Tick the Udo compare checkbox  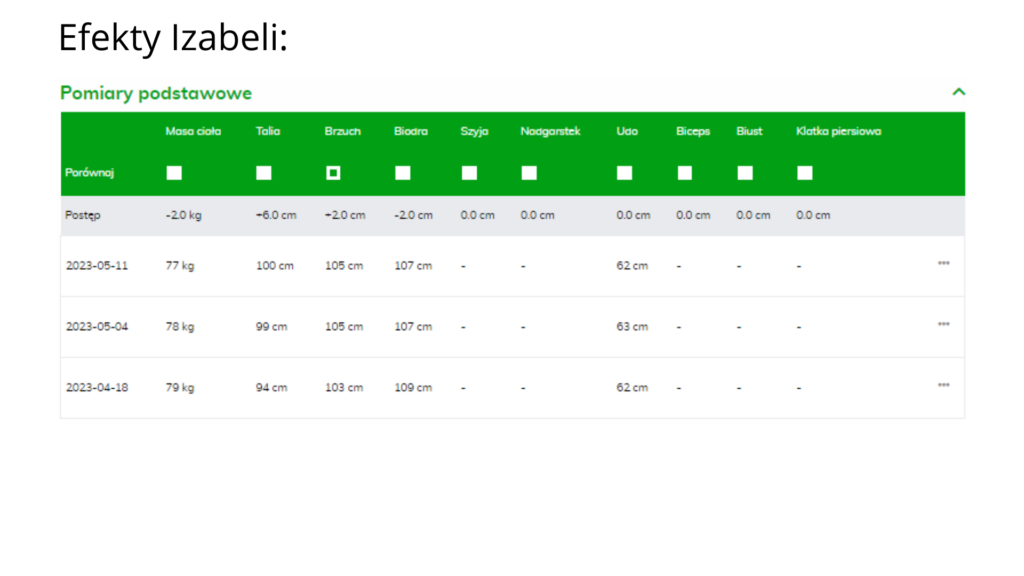tap(625, 173)
